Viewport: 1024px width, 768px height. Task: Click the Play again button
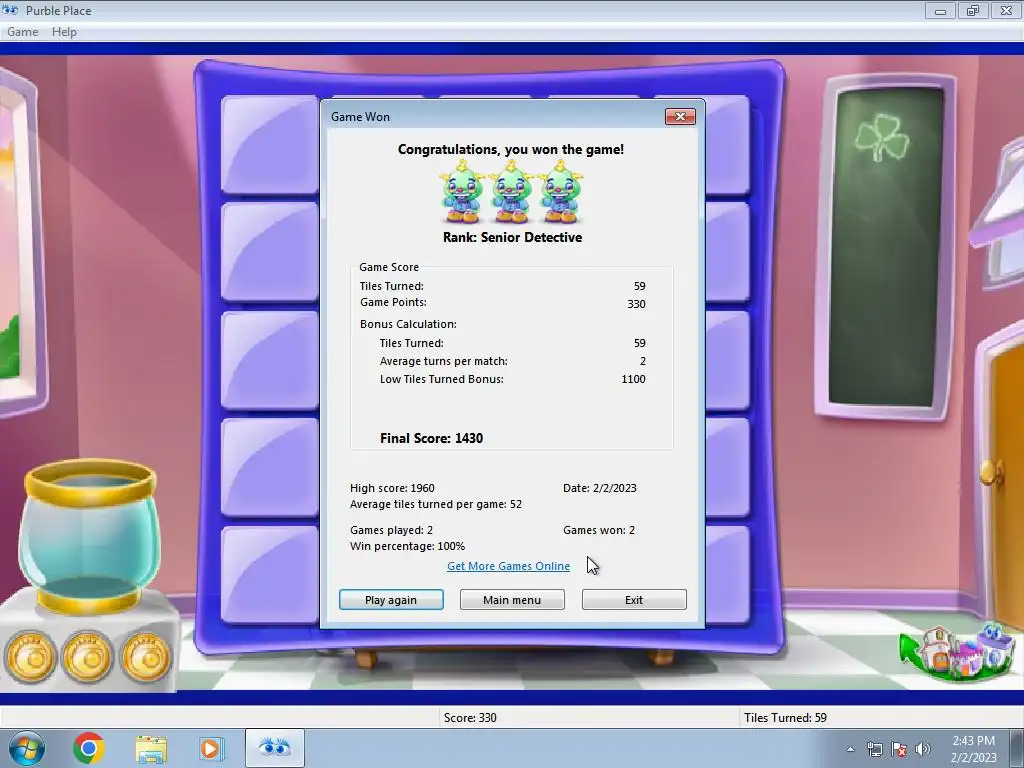[391, 600]
